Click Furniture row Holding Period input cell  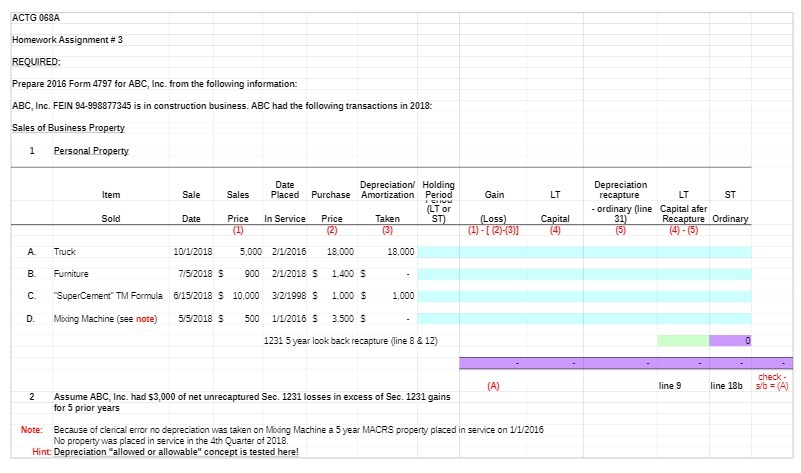click(x=438, y=274)
